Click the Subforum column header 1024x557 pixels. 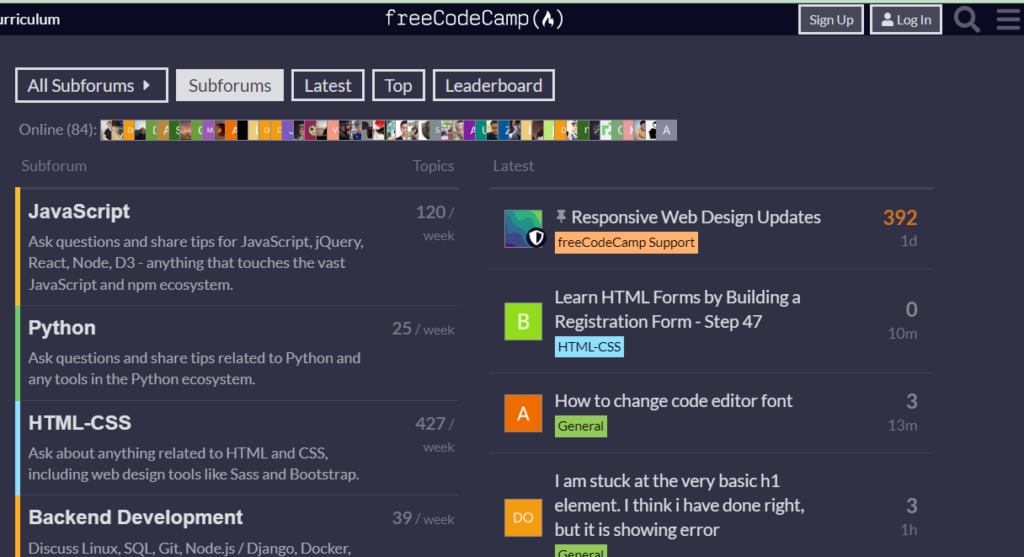54,166
